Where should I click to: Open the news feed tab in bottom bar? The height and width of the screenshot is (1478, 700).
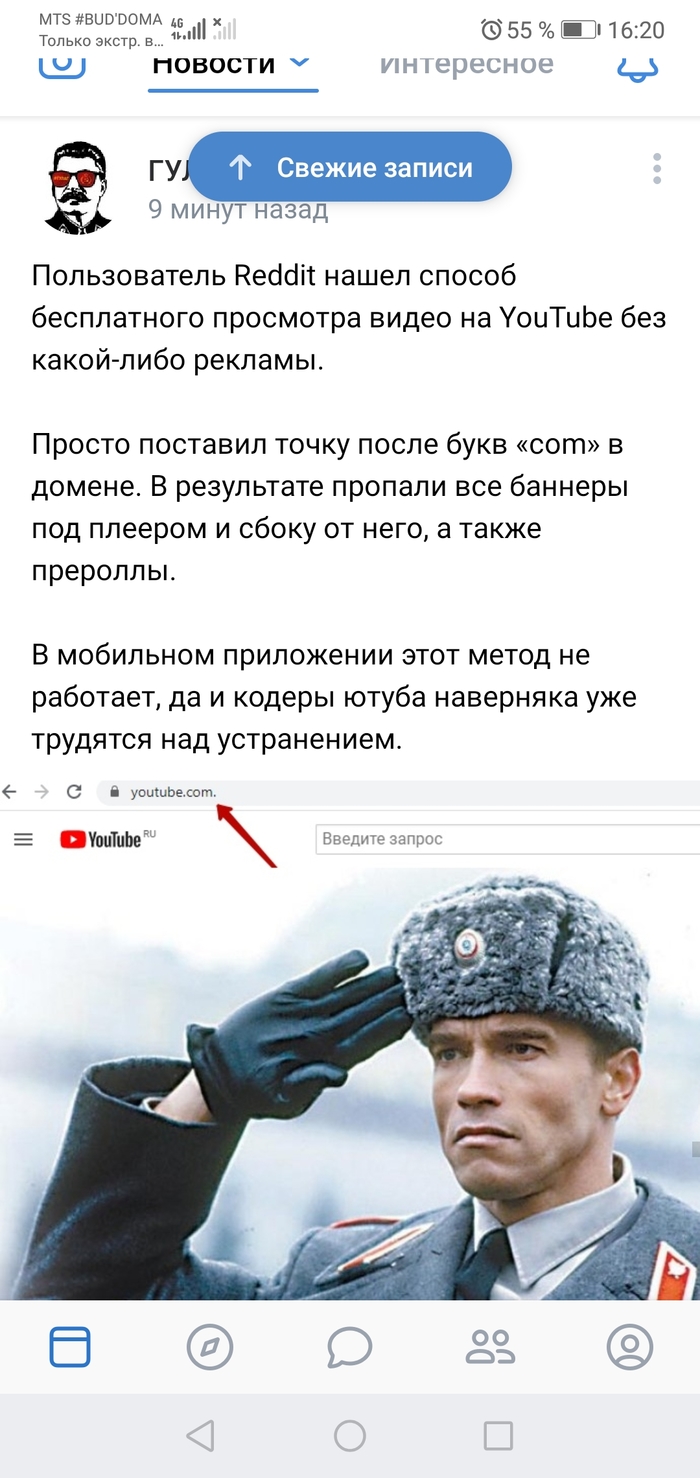coord(70,1347)
